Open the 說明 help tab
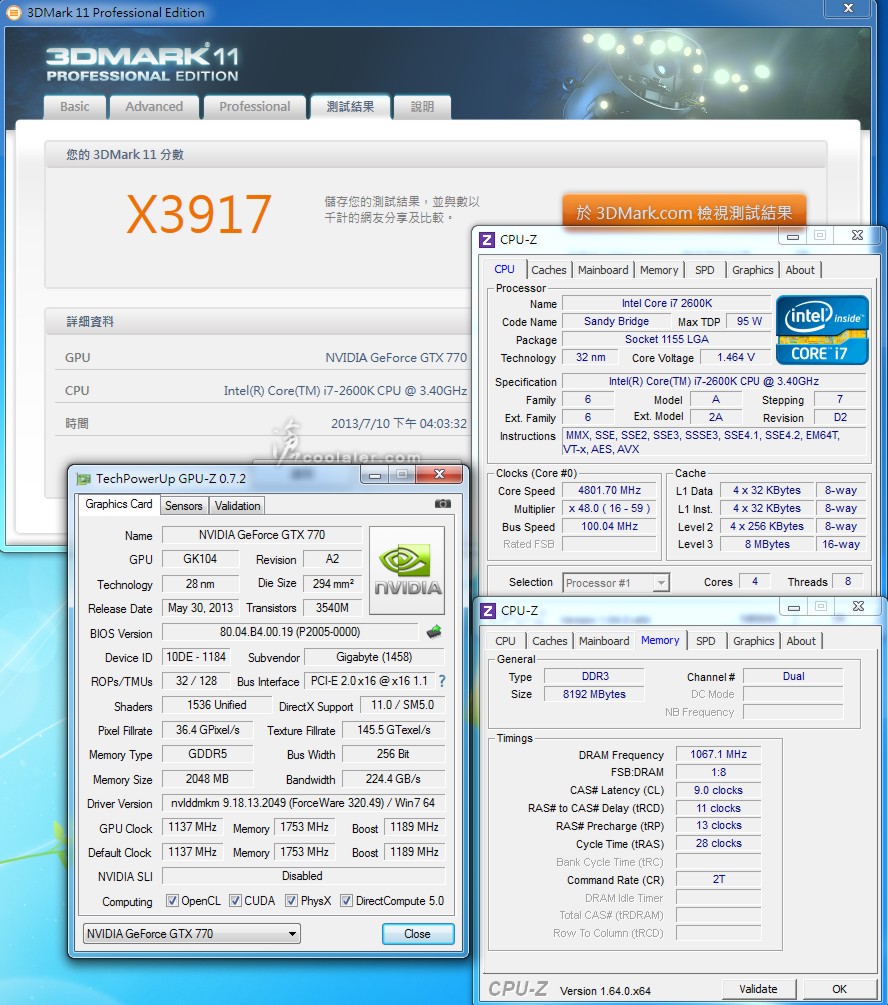 422,106
